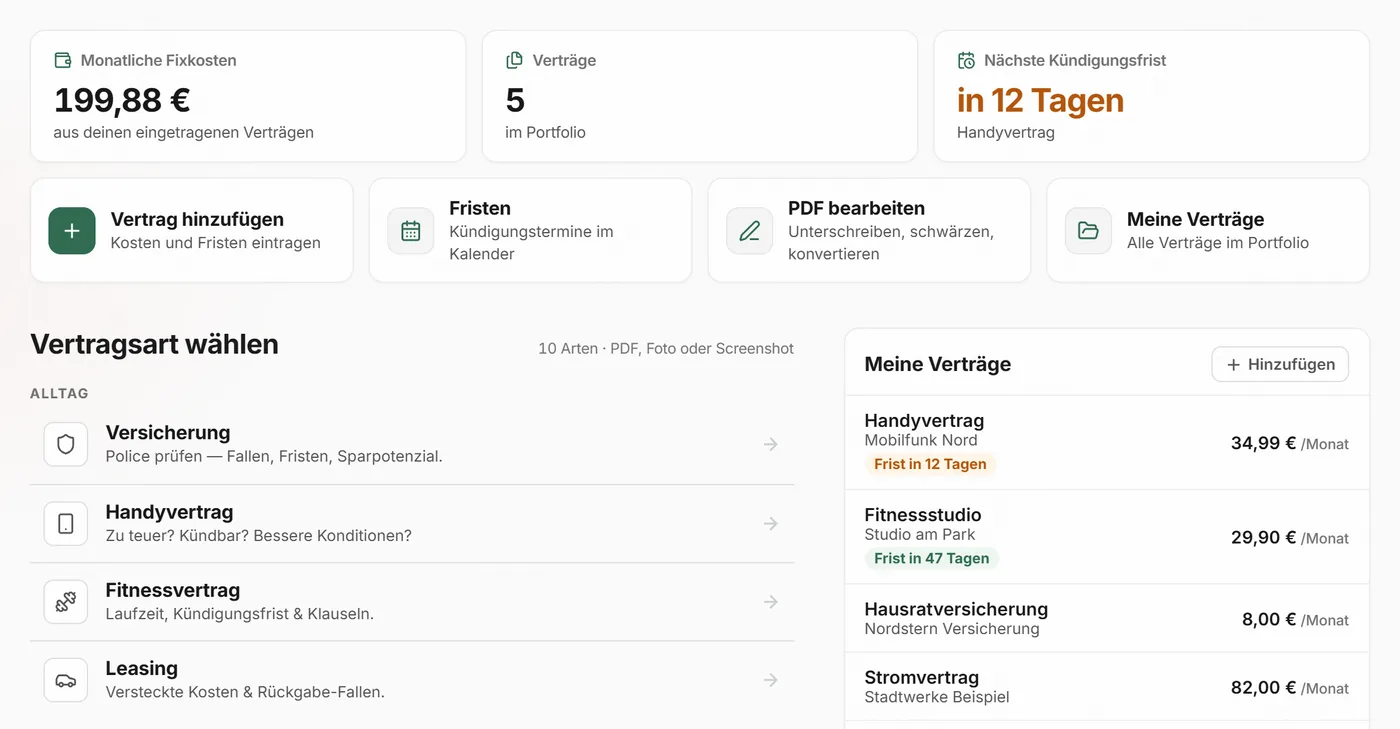
Task: Click the 82,00 € /Monat price
Action: click(x=1290, y=687)
